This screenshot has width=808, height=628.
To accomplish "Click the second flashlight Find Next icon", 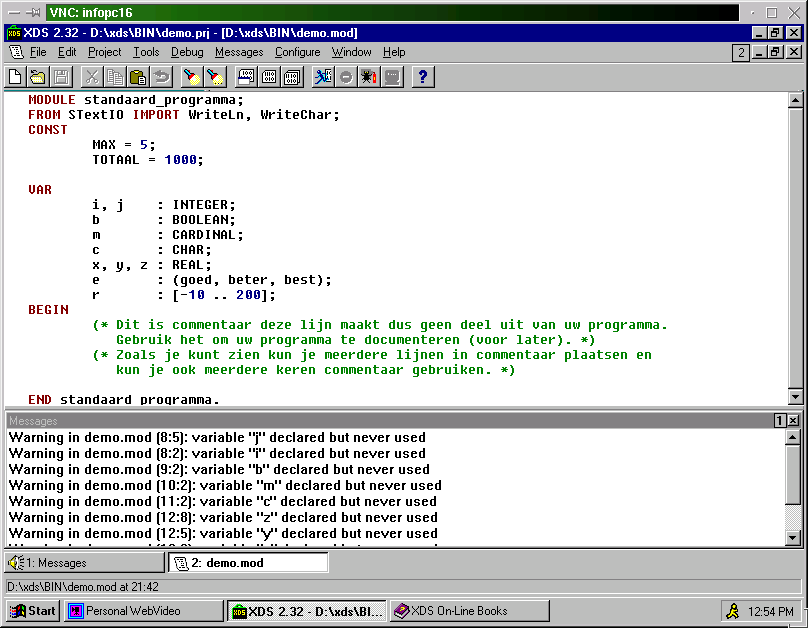I will click(215, 77).
